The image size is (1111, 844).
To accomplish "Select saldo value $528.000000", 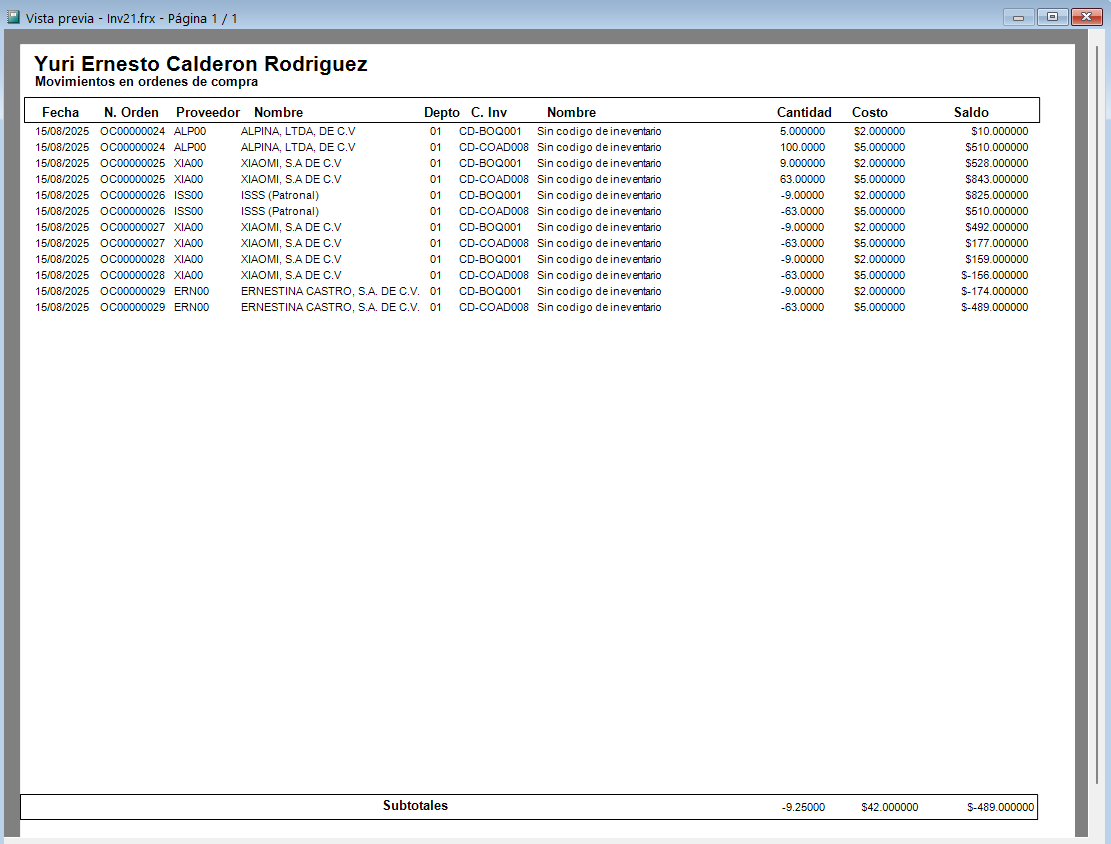I will 996,163.
